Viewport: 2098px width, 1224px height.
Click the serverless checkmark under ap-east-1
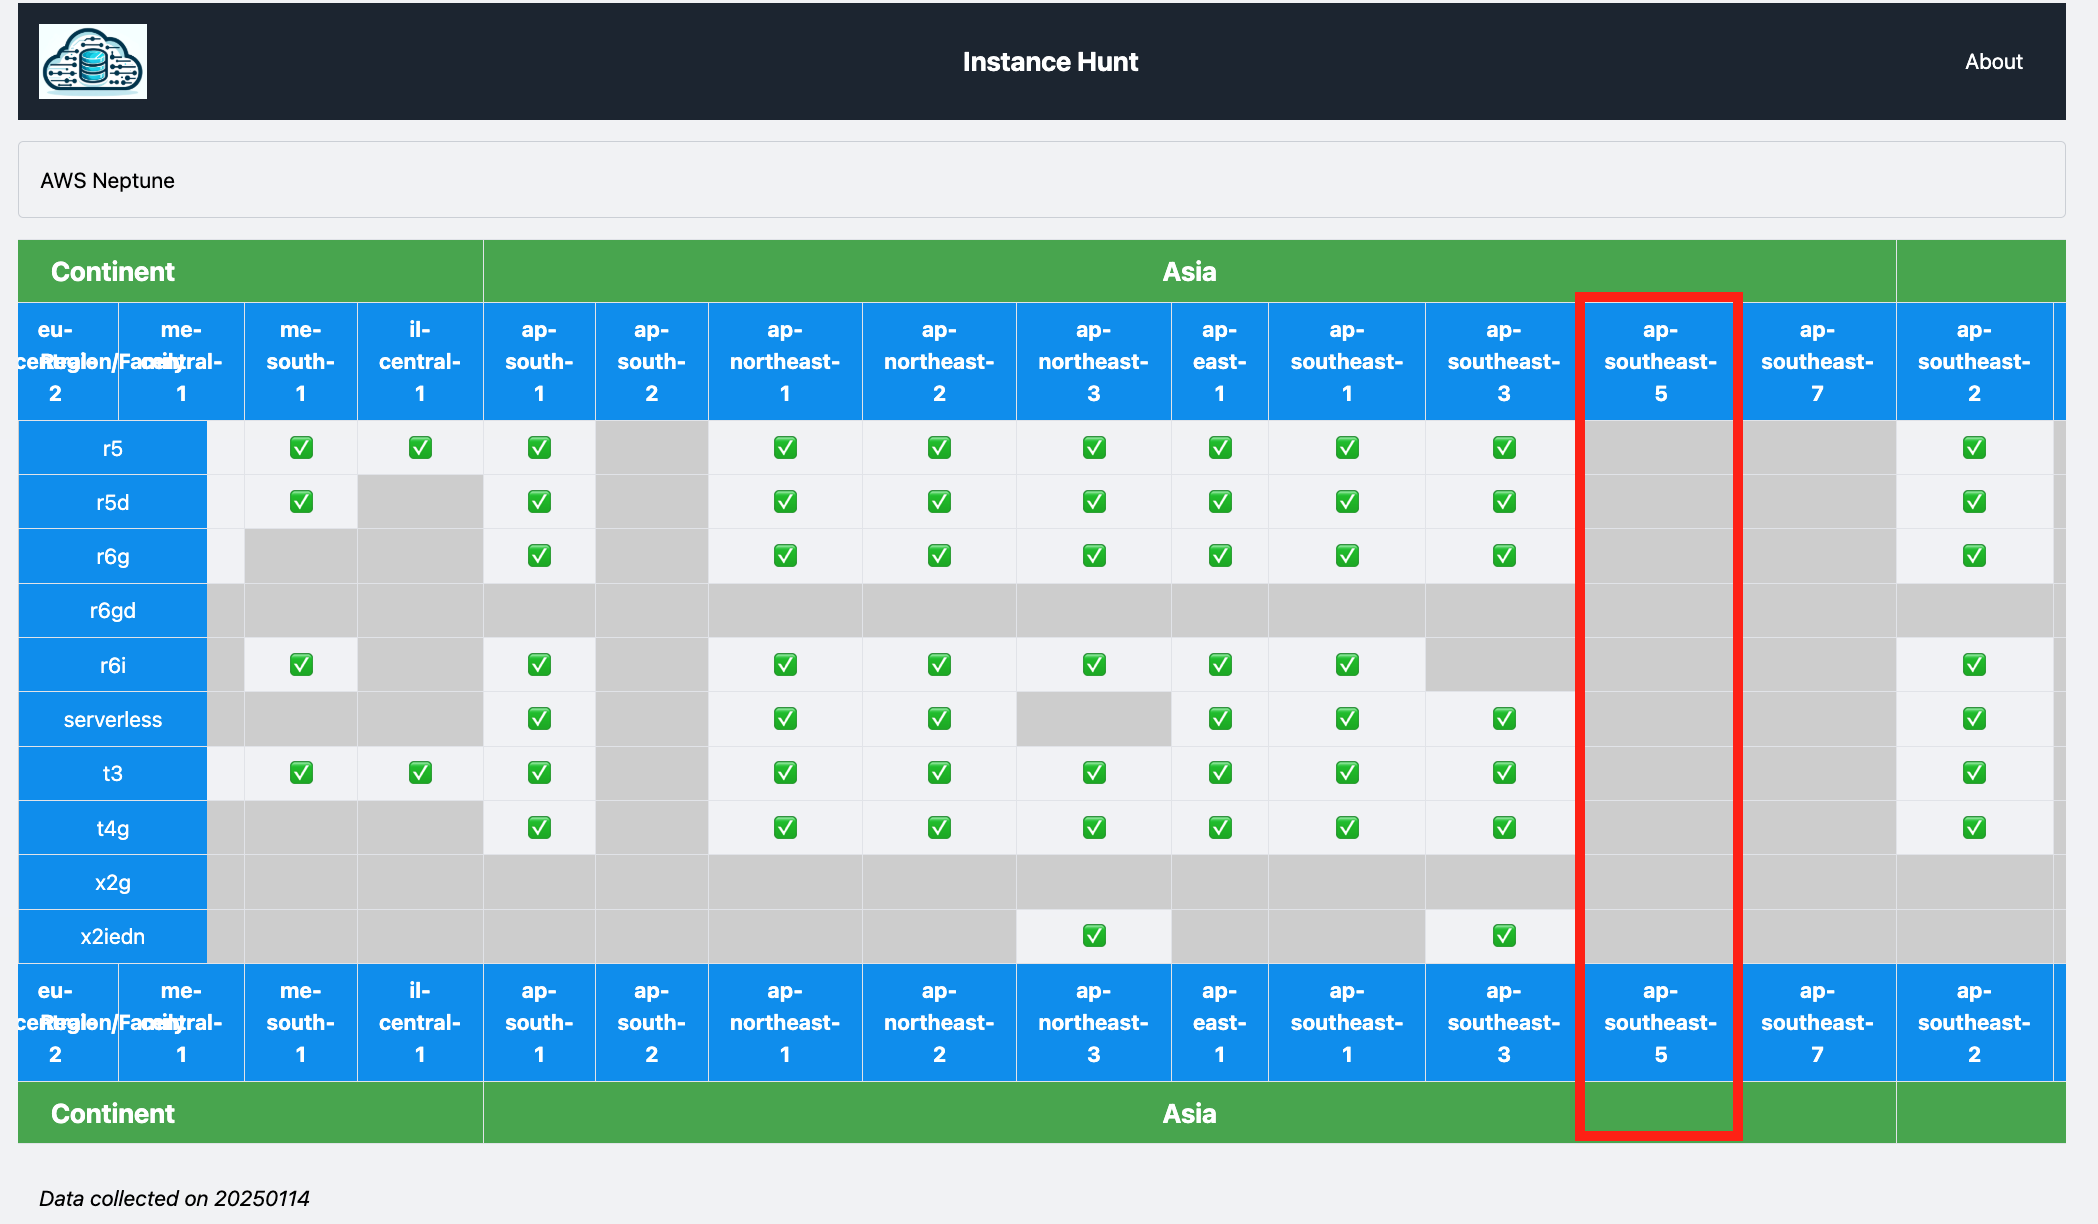click(x=1220, y=718)
